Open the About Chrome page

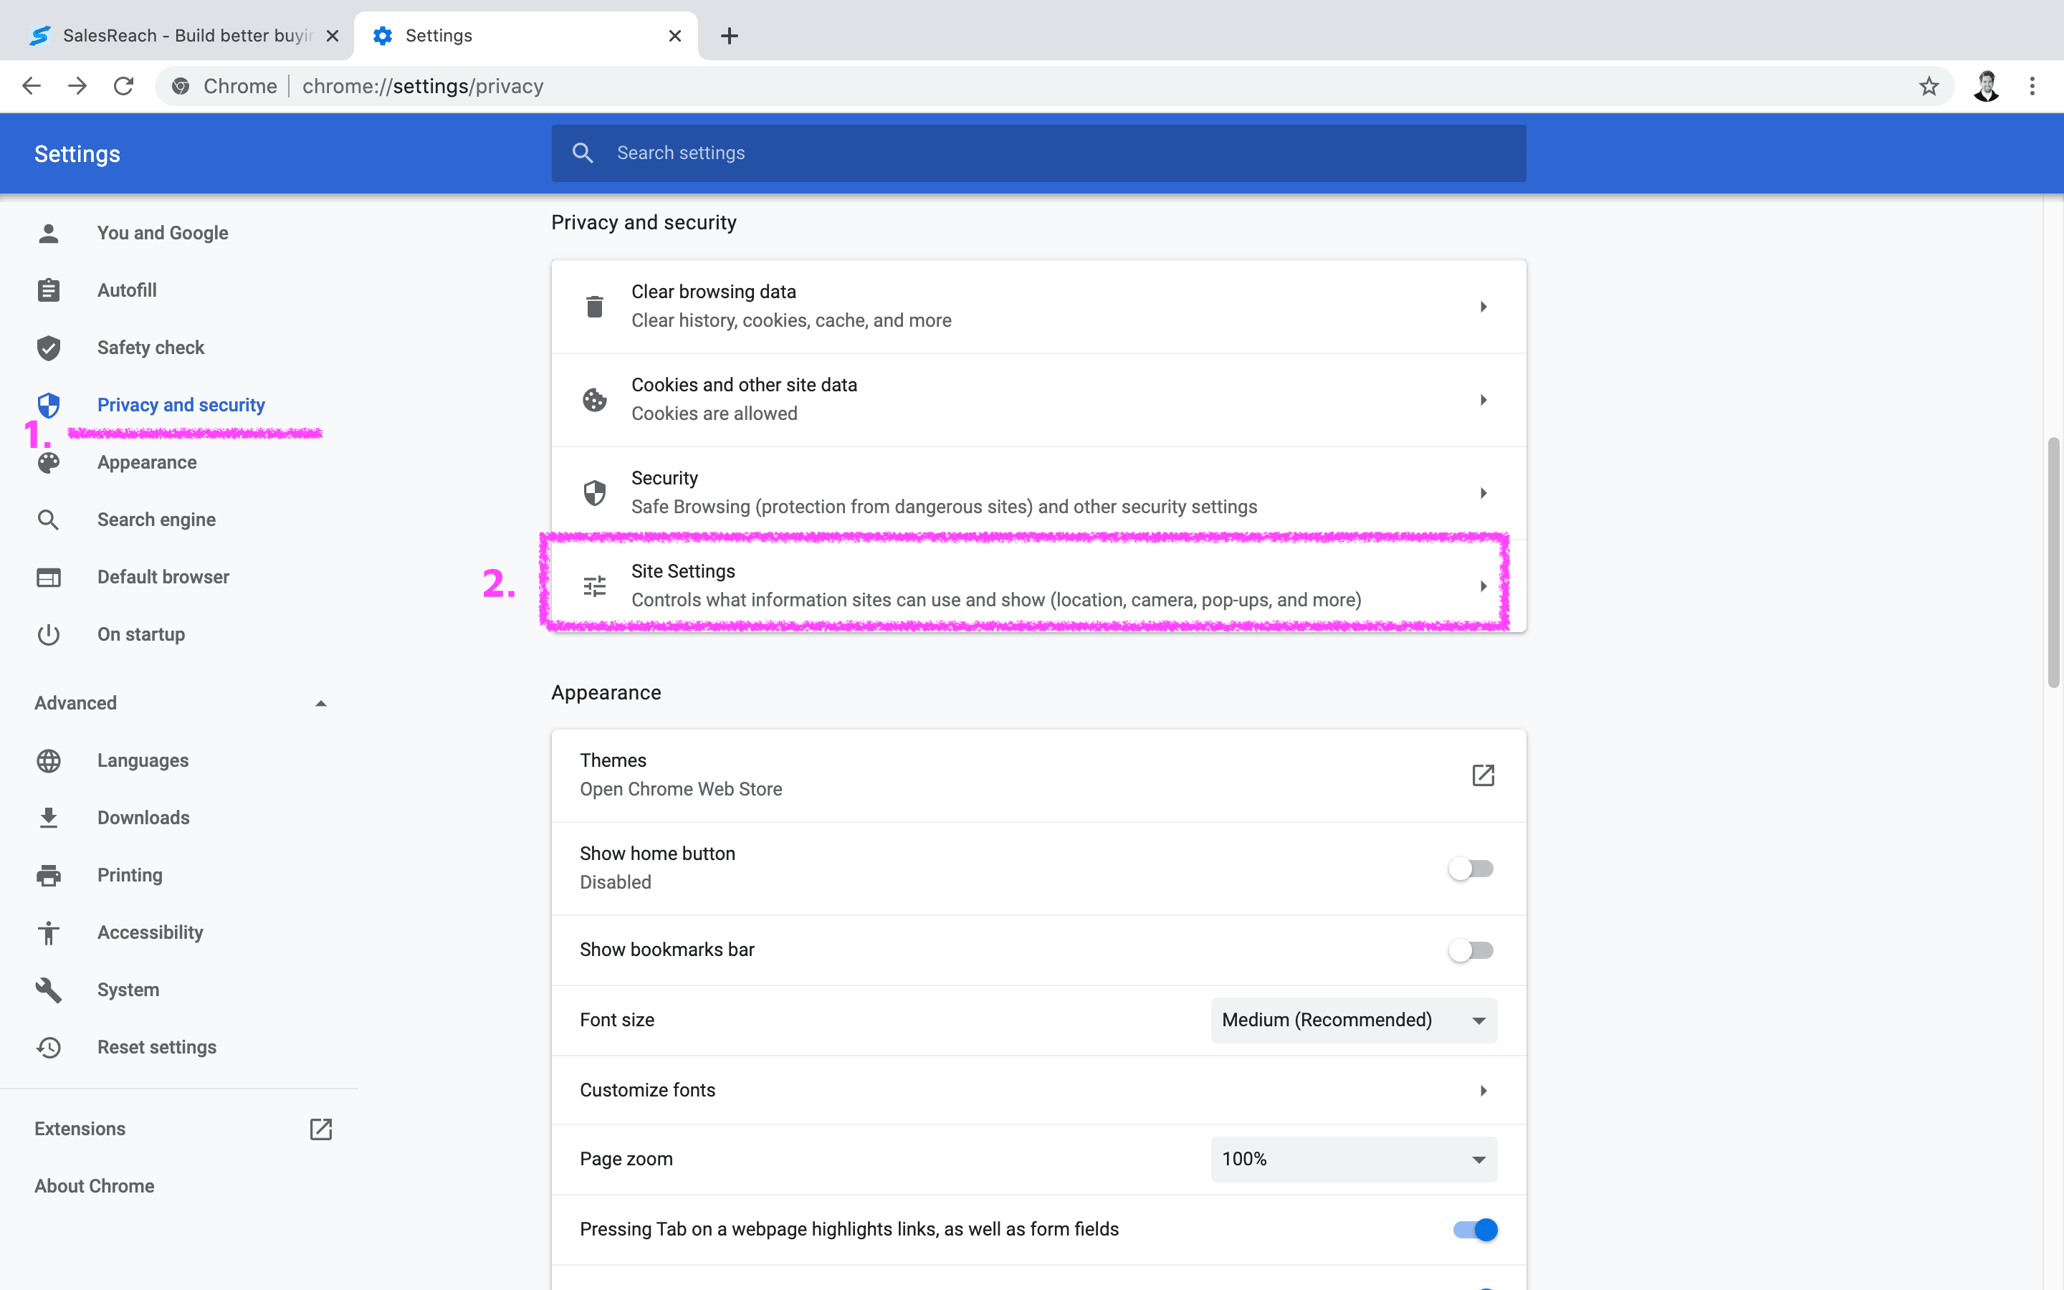point(94,1186)
